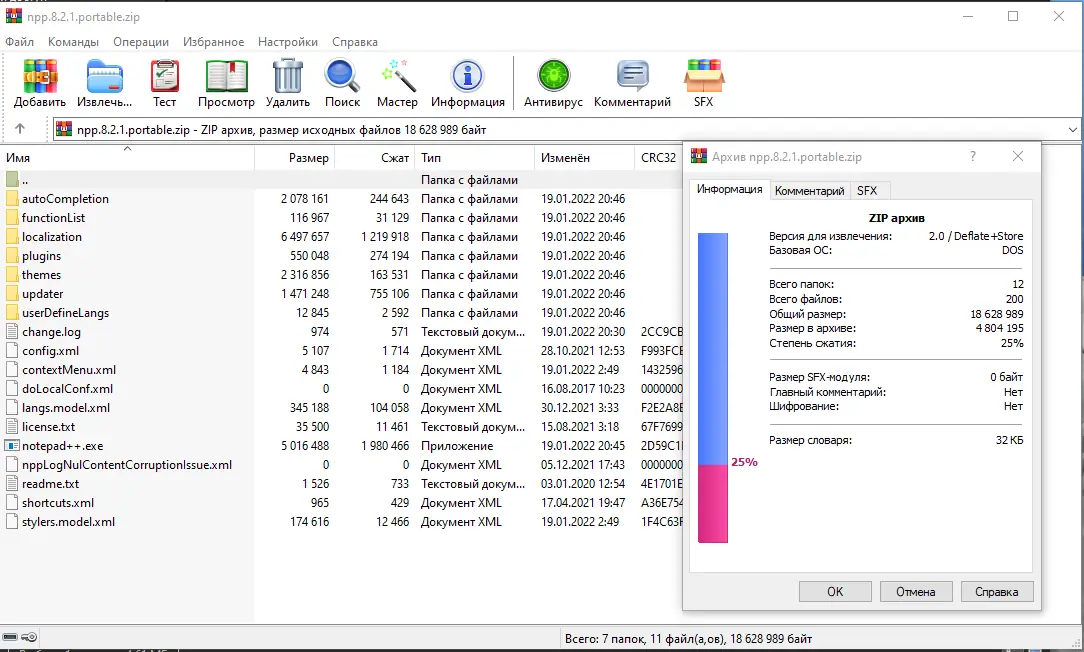Click the Отмена button

tap(916, 592)
